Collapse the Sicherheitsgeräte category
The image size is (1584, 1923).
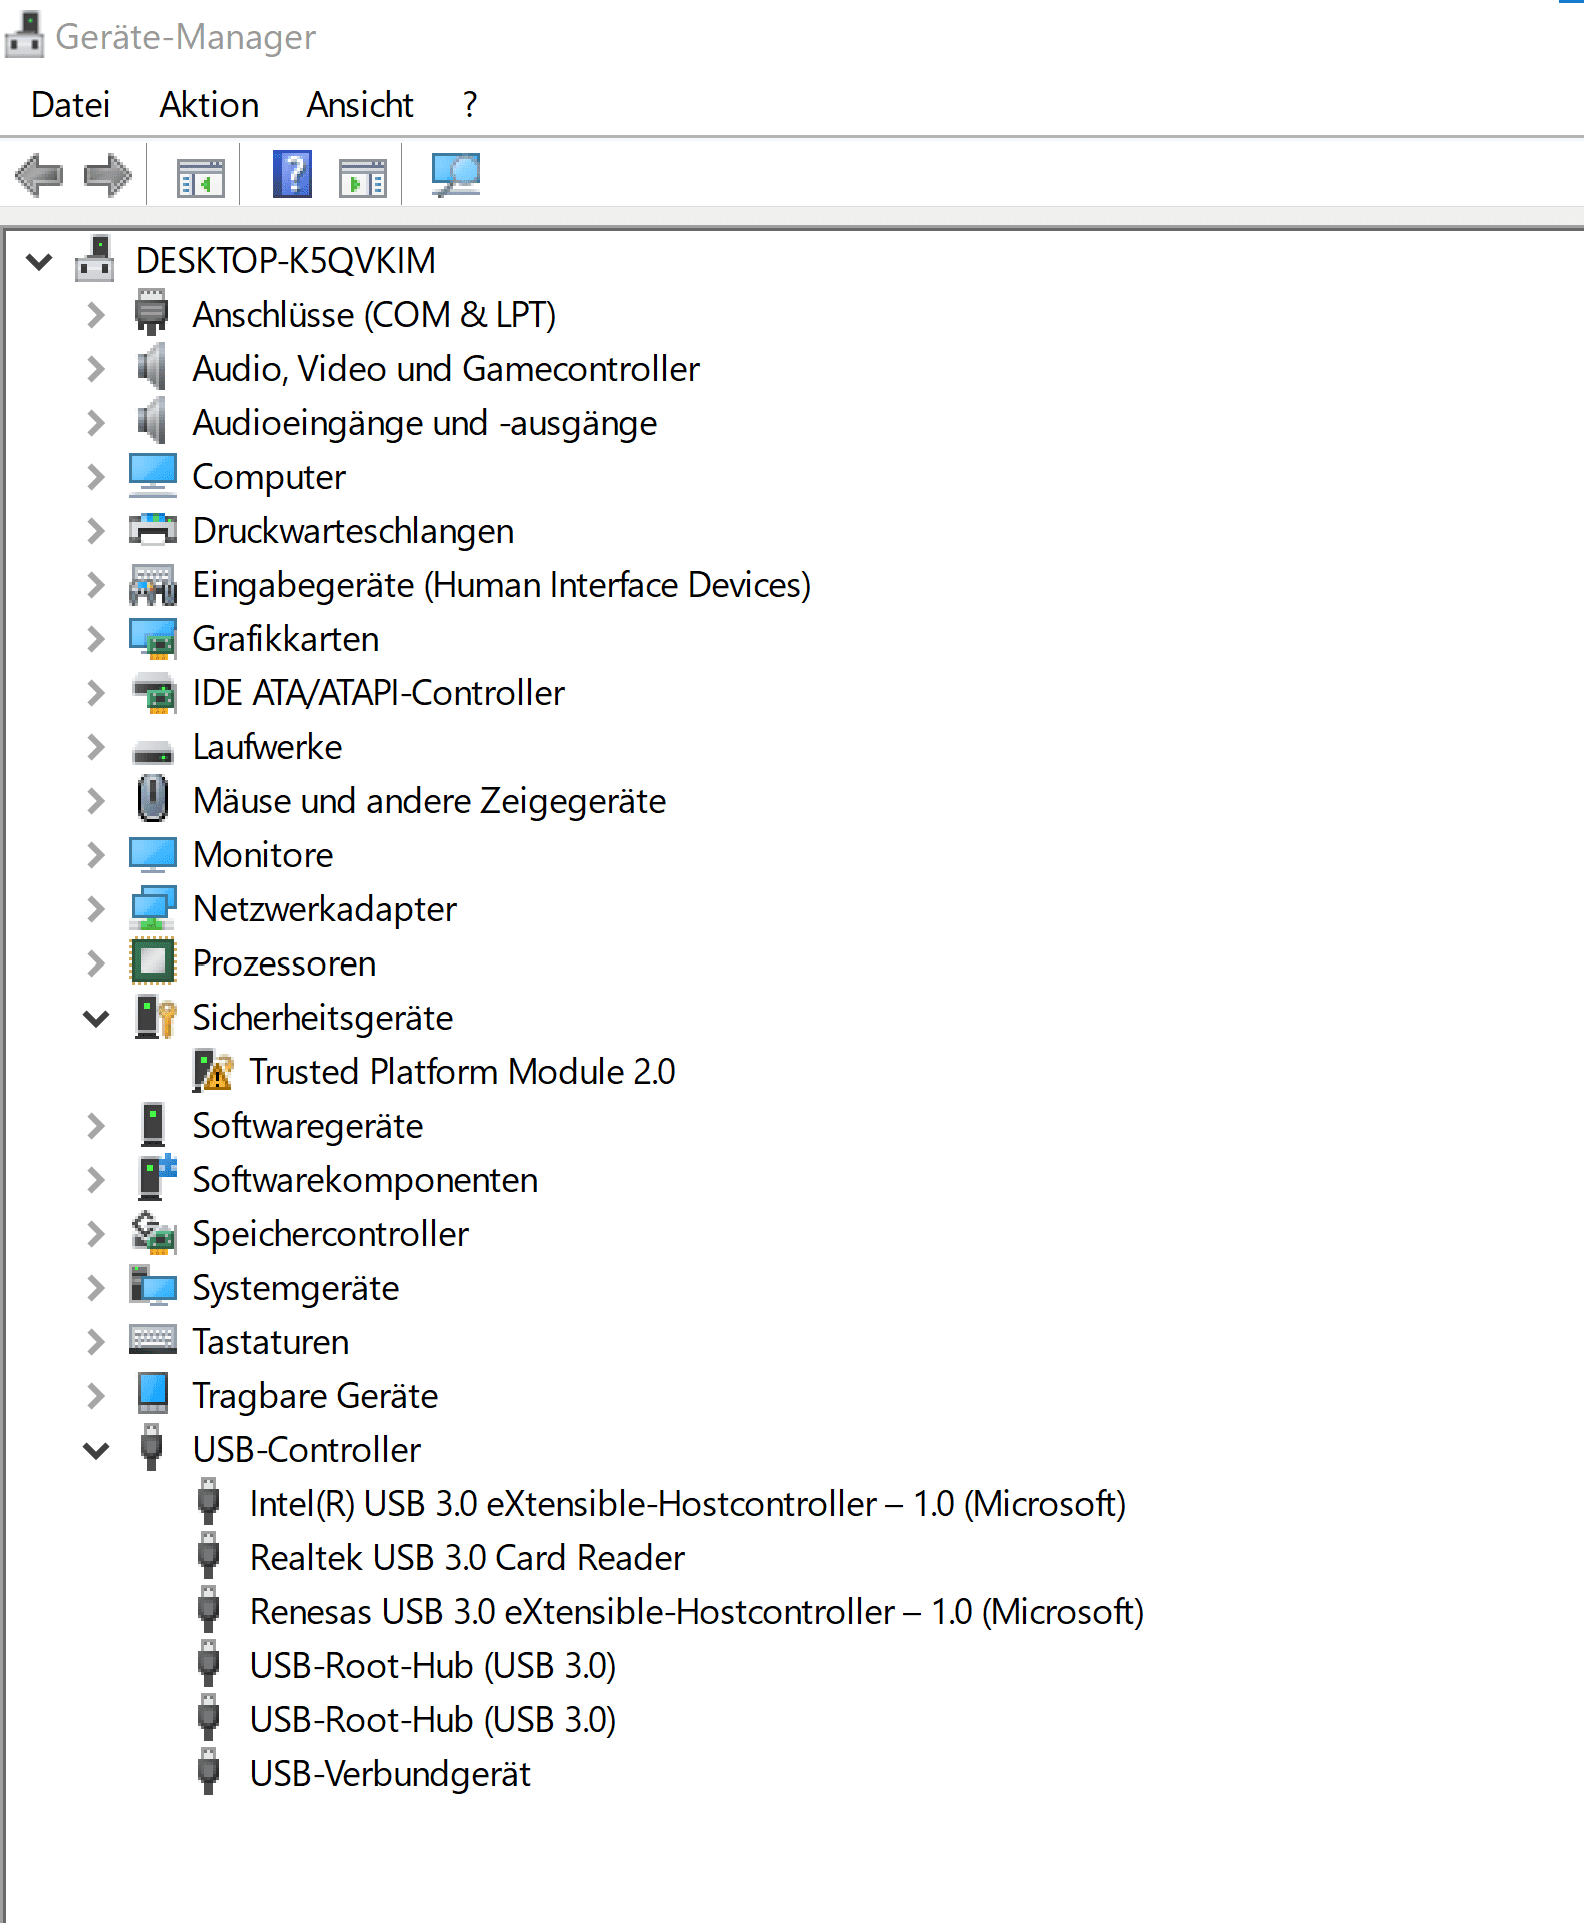[96, 1019]
